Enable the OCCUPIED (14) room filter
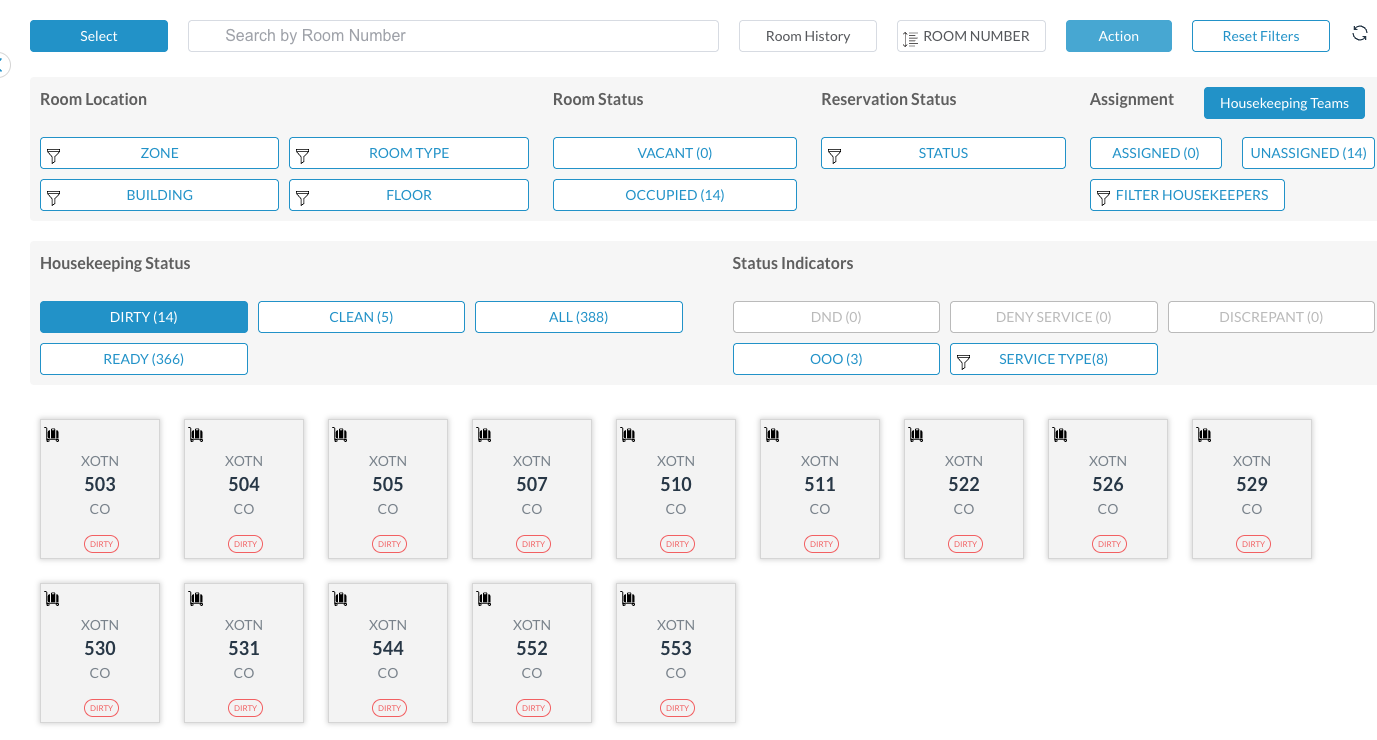Screen dimensions: 1377x740 pos(674,195)
